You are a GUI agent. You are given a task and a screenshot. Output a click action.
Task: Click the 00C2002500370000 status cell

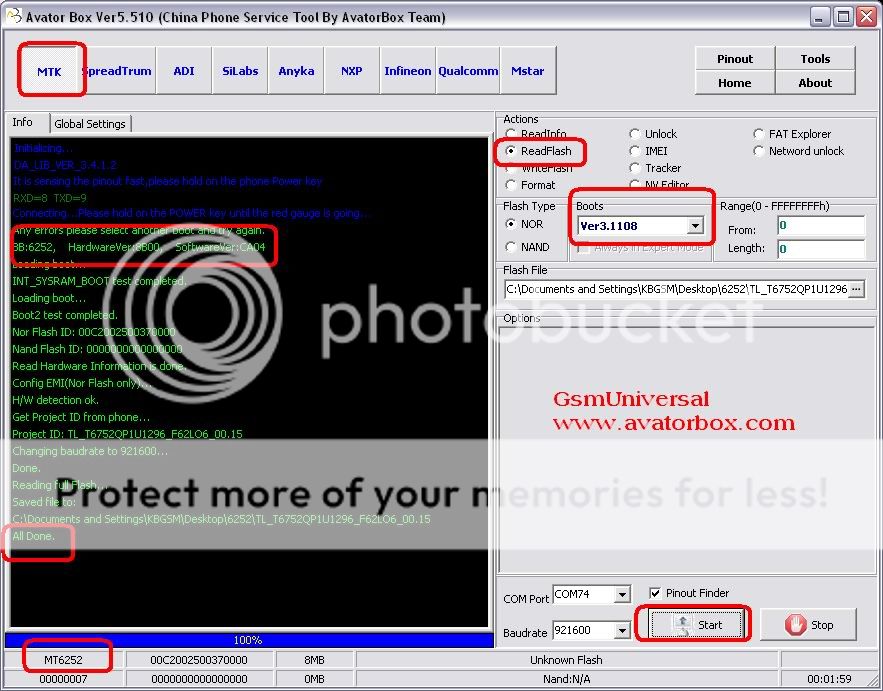(x=199, y=659)
